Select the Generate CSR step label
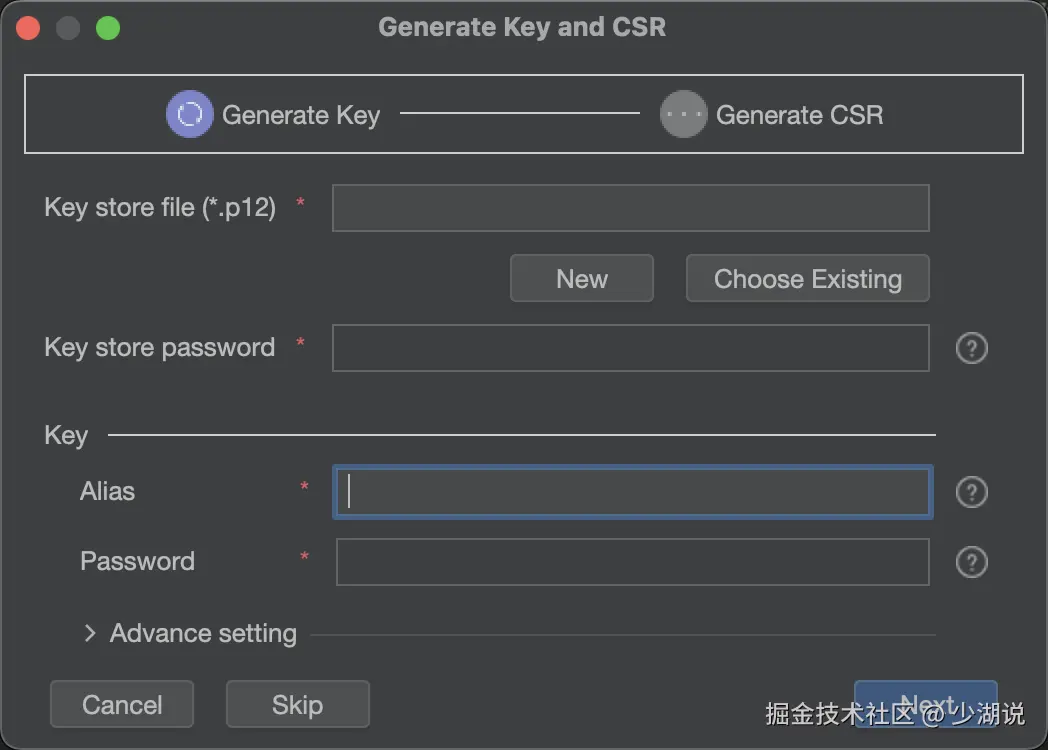The image size is (1048, 750). (800, 115)
